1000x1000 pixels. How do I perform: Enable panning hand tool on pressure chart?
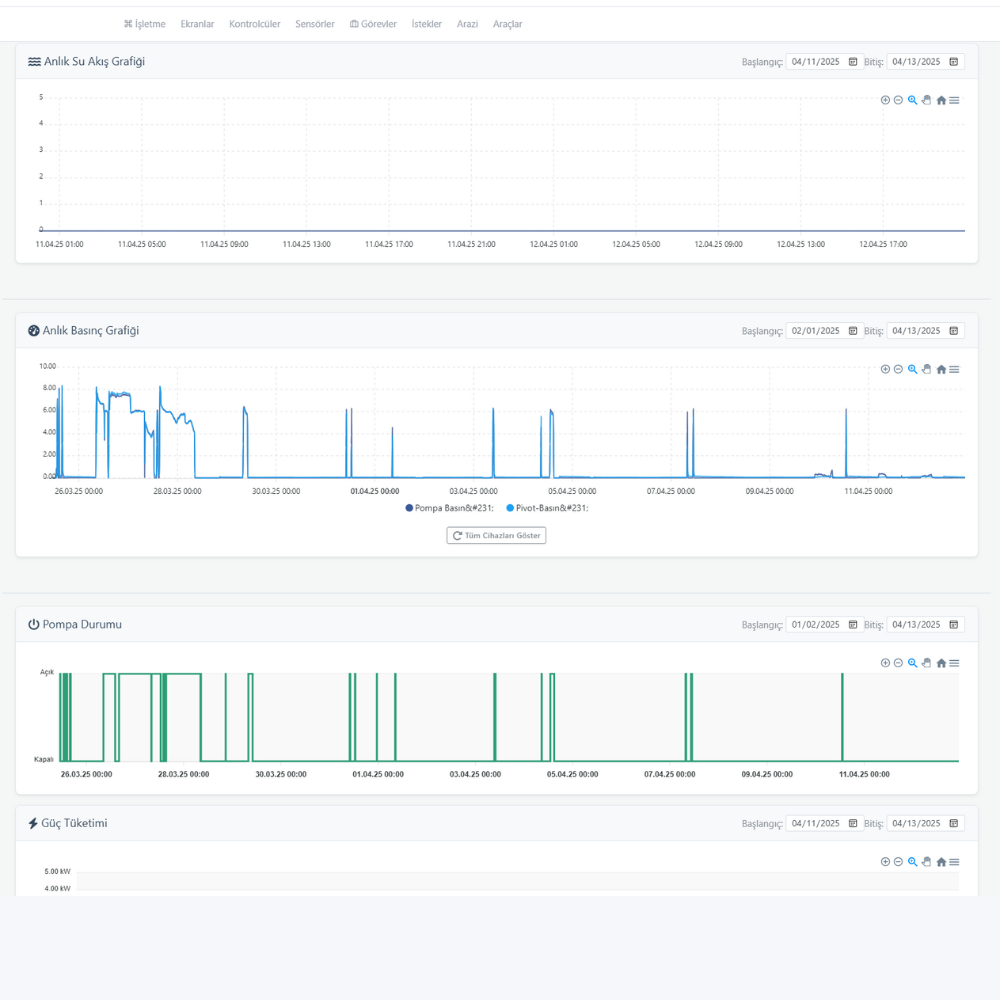(926, 369)
